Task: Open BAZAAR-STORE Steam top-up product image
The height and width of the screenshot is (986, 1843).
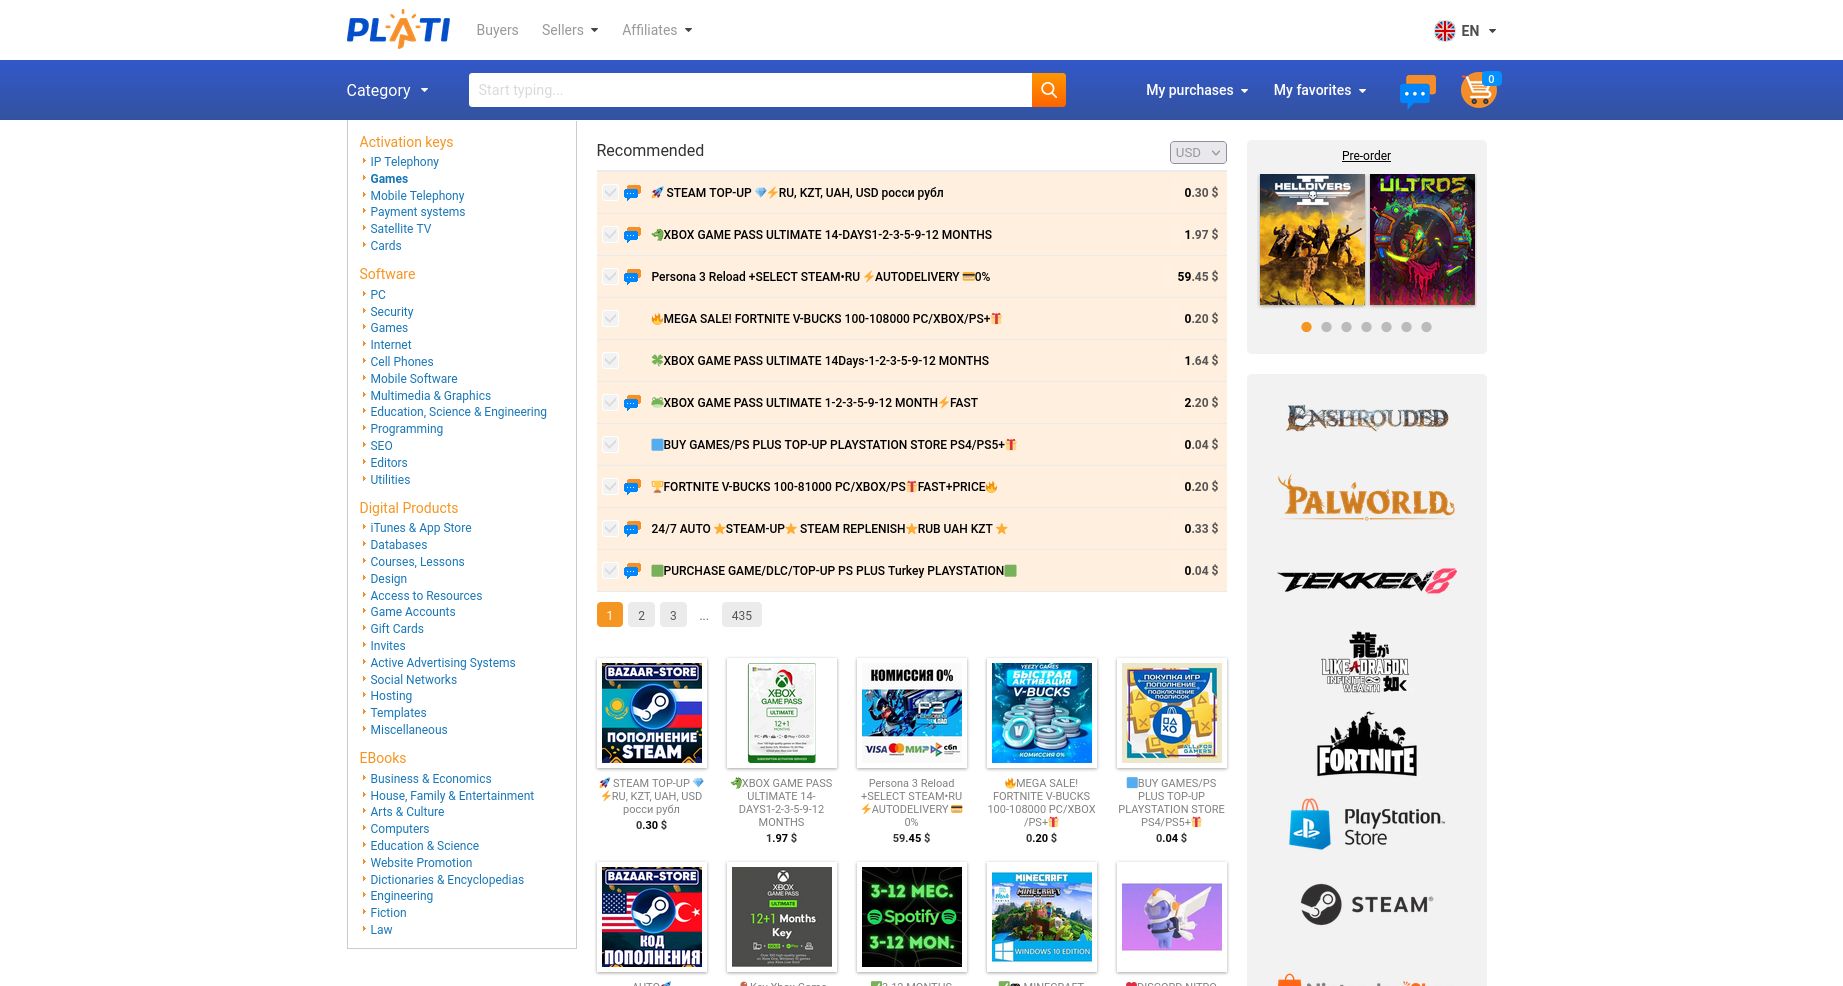Action: (652, 713)
